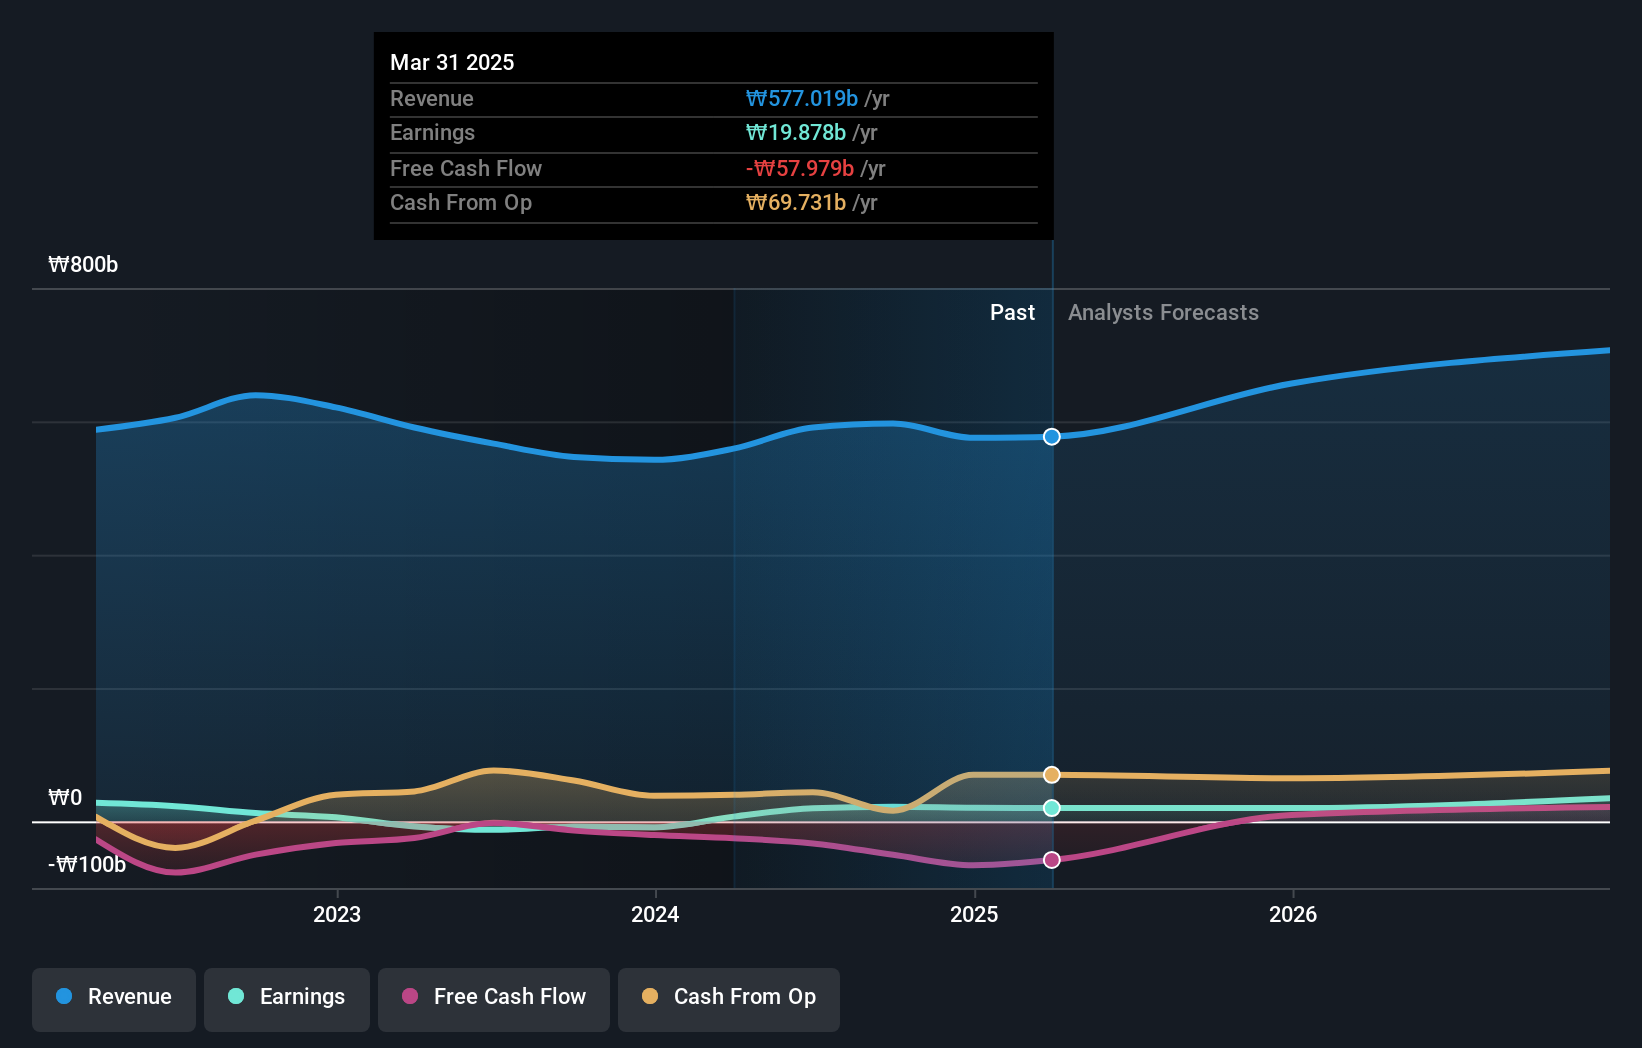The image size is (1642, 1048).
Task: Click the past-forecast divider line
Action: pos(1051,600)
